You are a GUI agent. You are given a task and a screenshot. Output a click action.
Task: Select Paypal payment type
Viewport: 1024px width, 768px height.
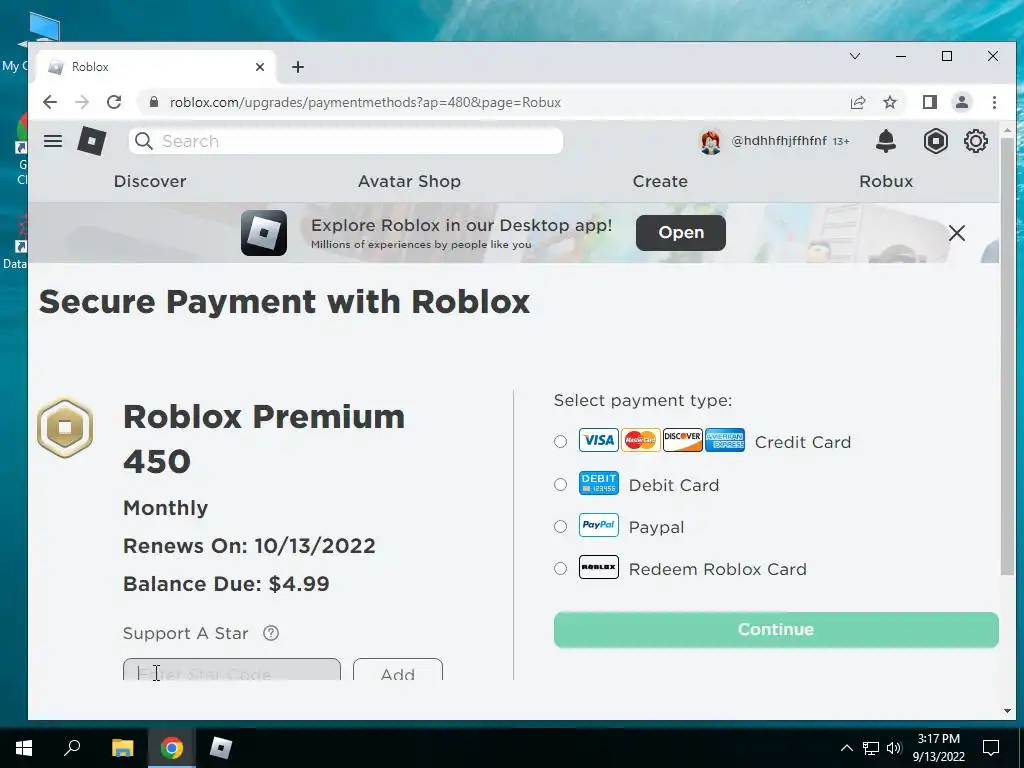click(560, 526)
